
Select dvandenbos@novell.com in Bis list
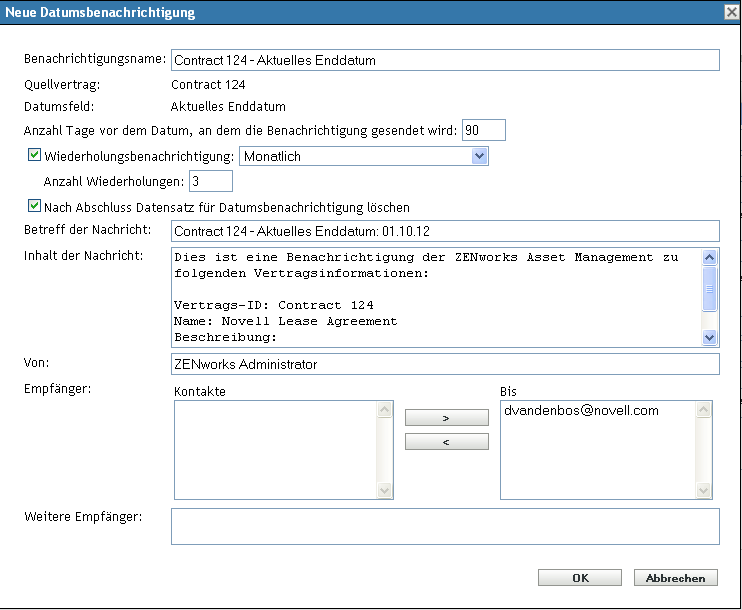pyautogui.click(x=580, y=411)
